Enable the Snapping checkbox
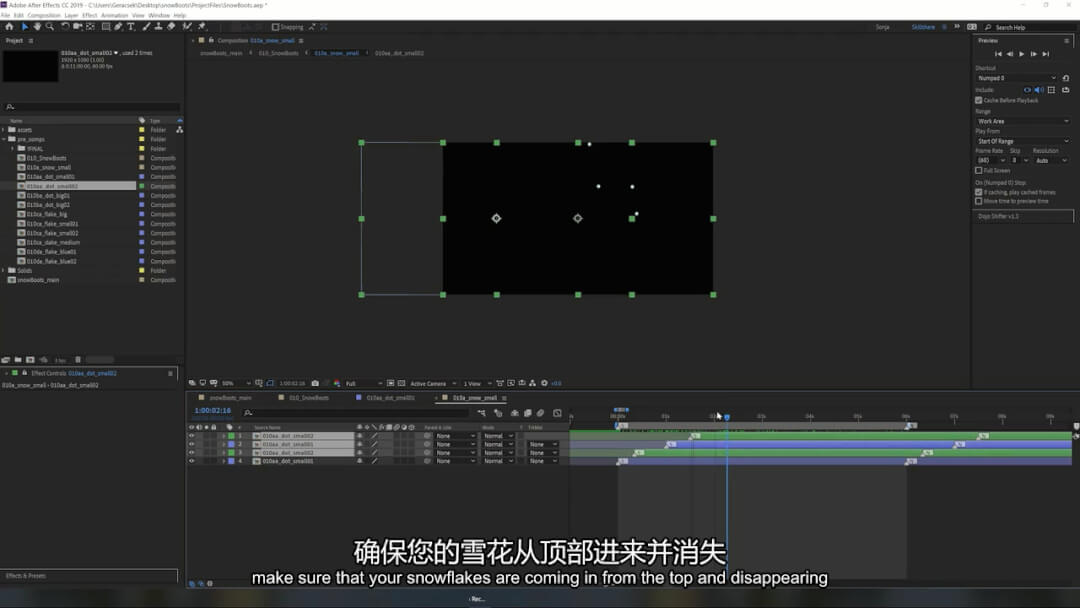1080x608 pixels. click(276, 27)
